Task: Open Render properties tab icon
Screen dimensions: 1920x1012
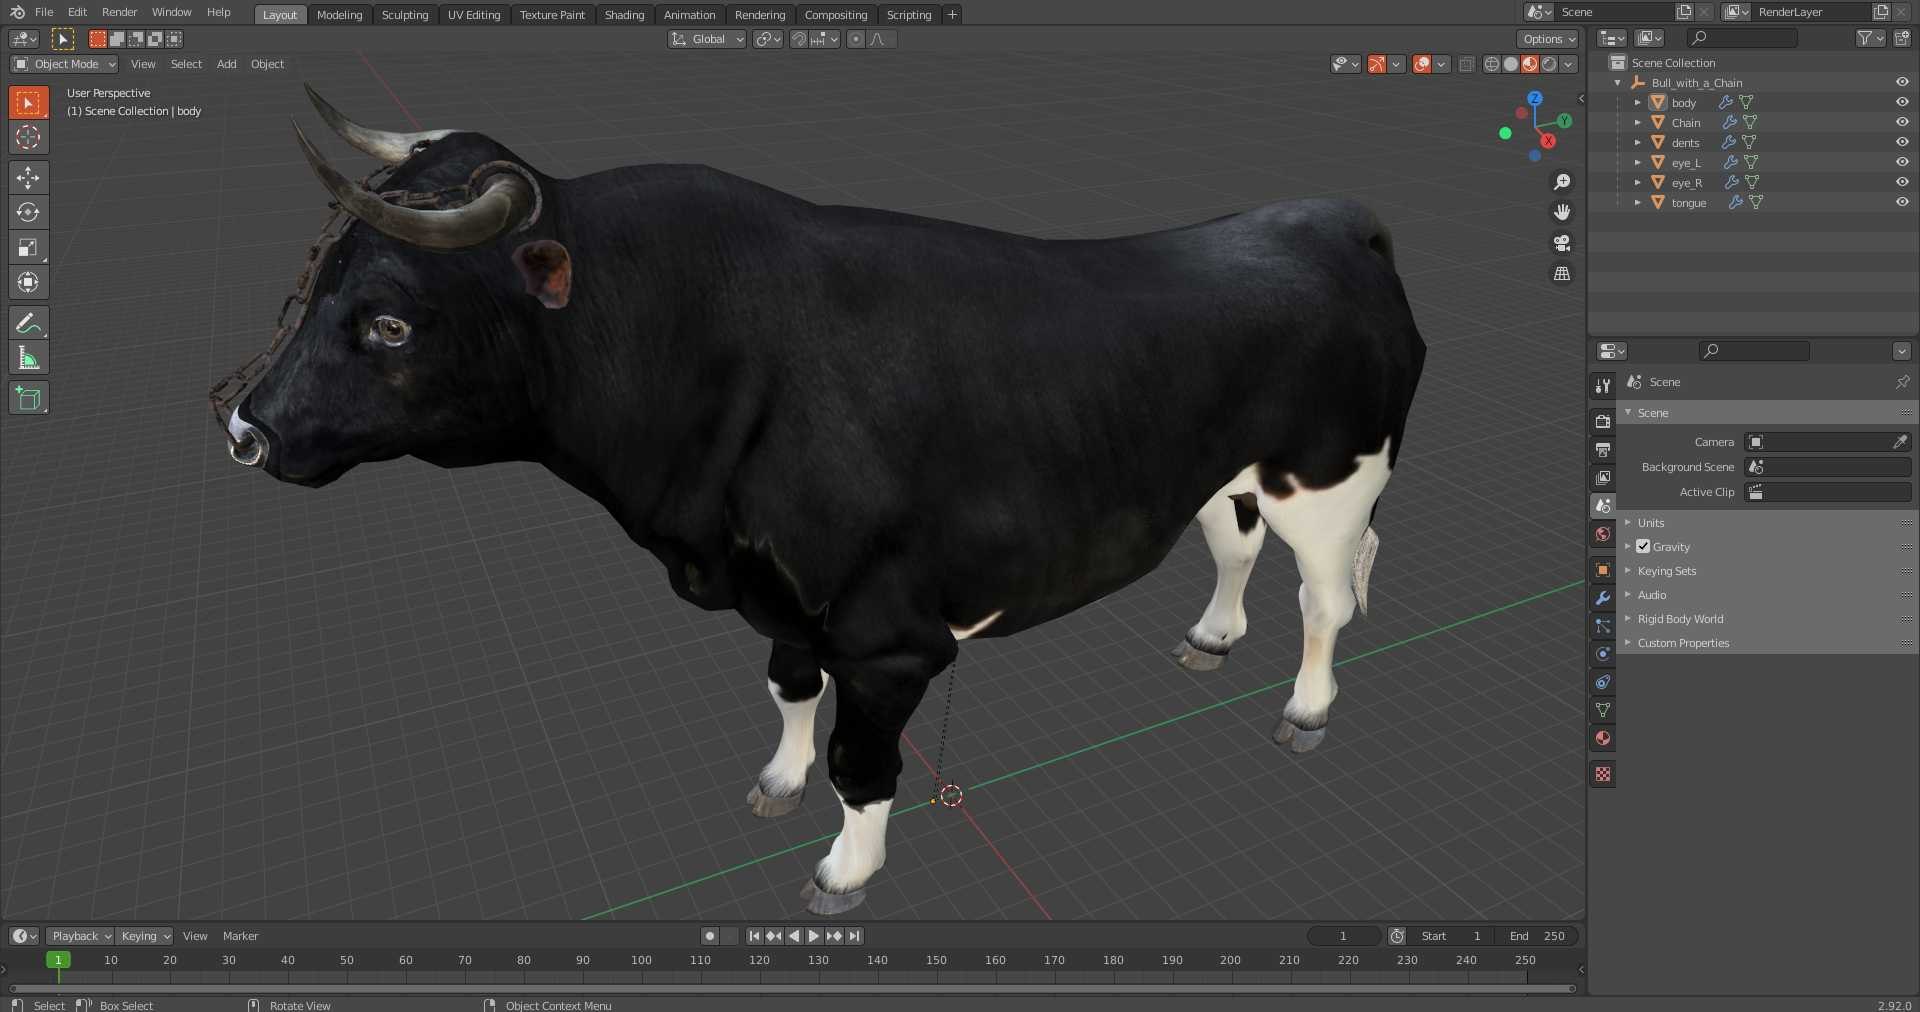Action: coord(1603,421)
